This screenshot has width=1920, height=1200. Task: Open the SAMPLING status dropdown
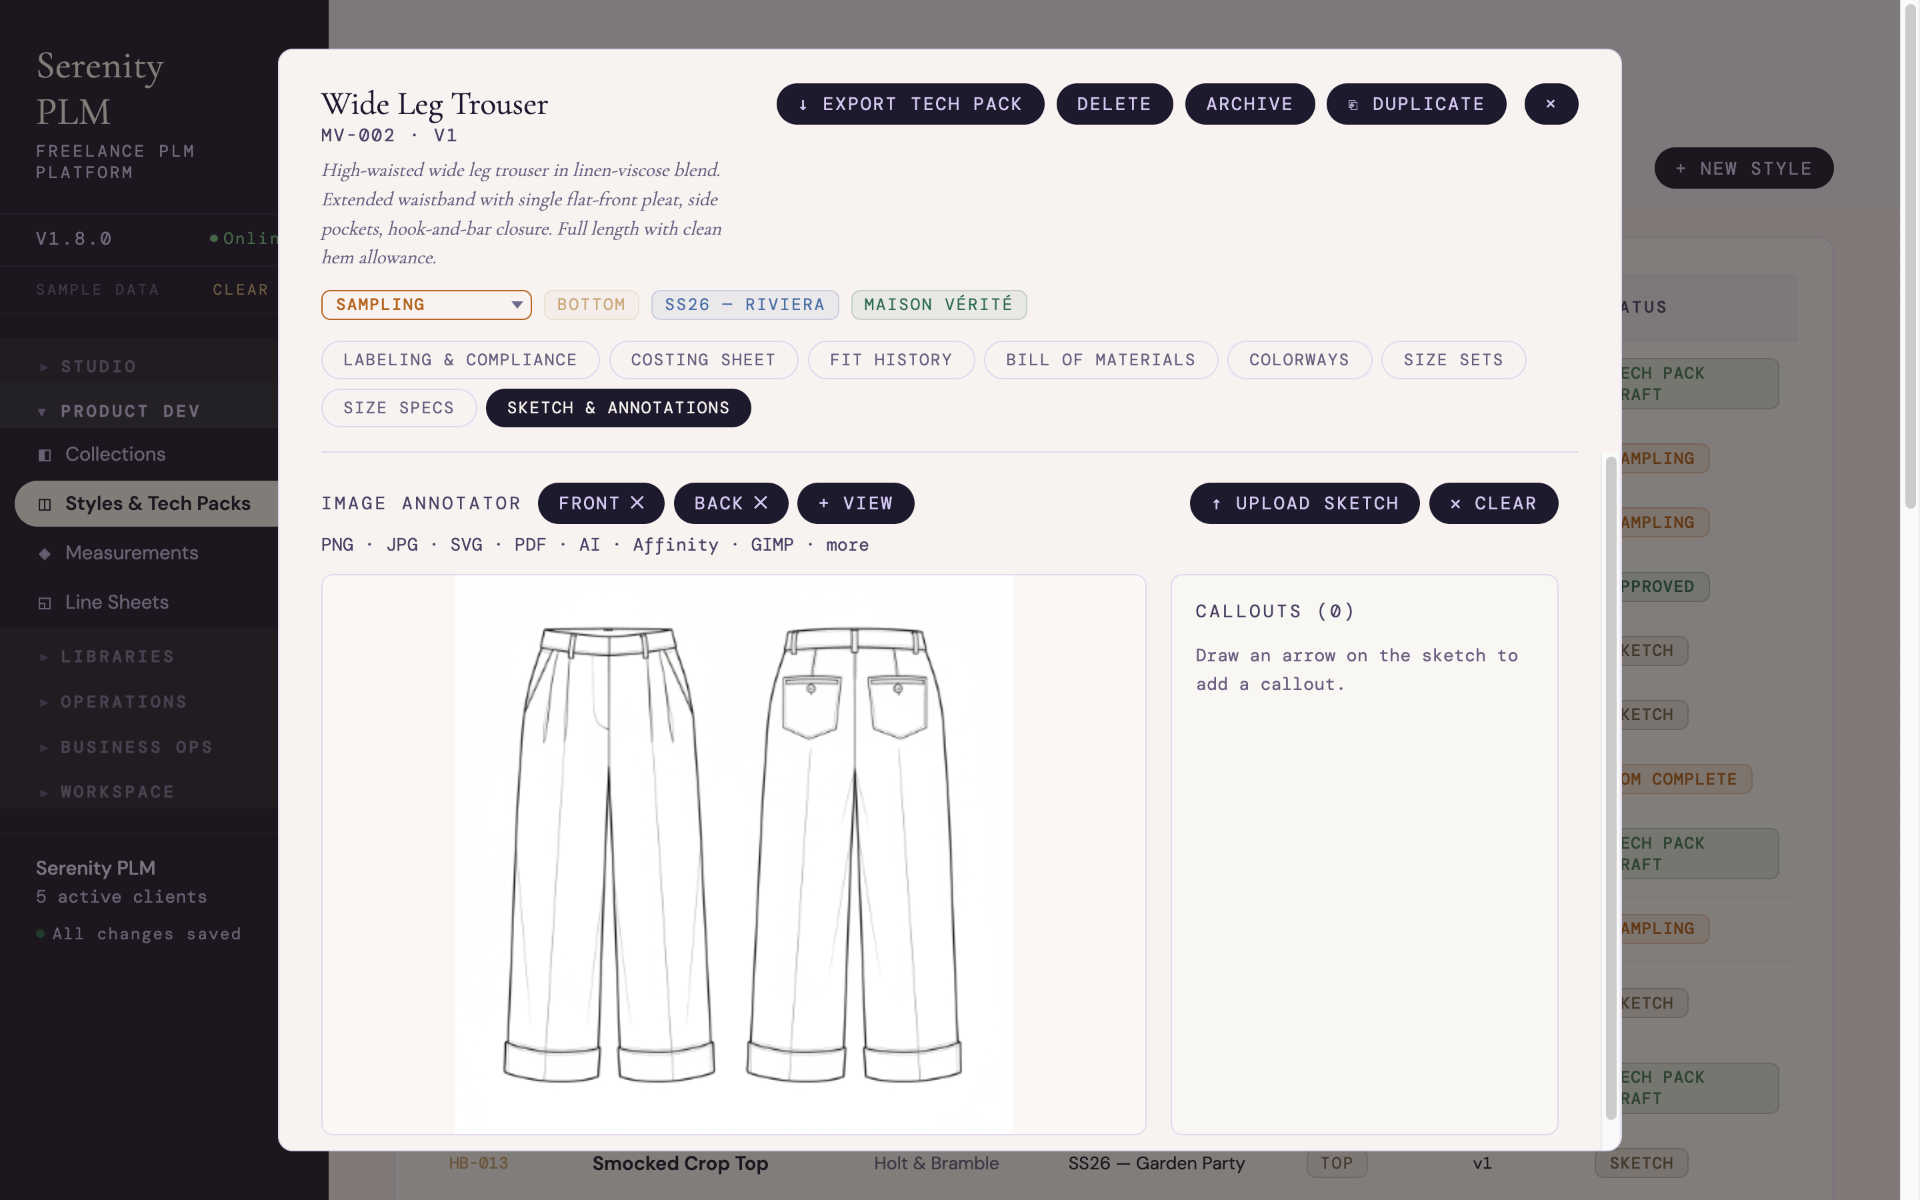click(426, 304)
